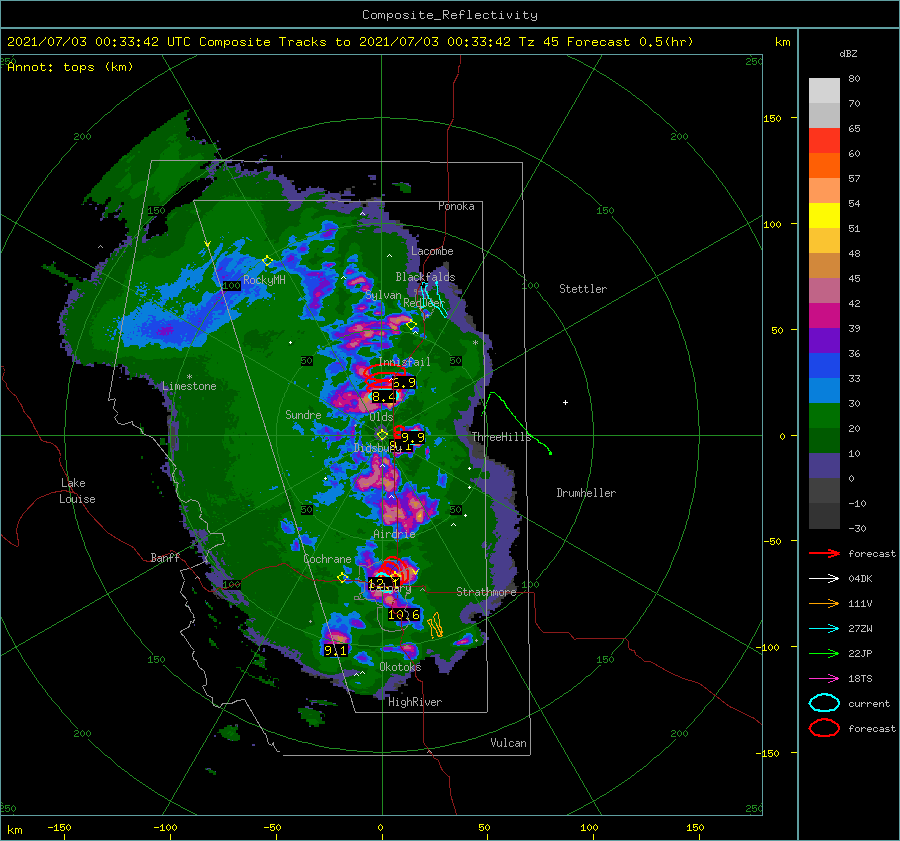This screenshot has width=900, height=841.
Task: Click the 'Annot: tops (km)' annotation text
Action: point(70,67)
